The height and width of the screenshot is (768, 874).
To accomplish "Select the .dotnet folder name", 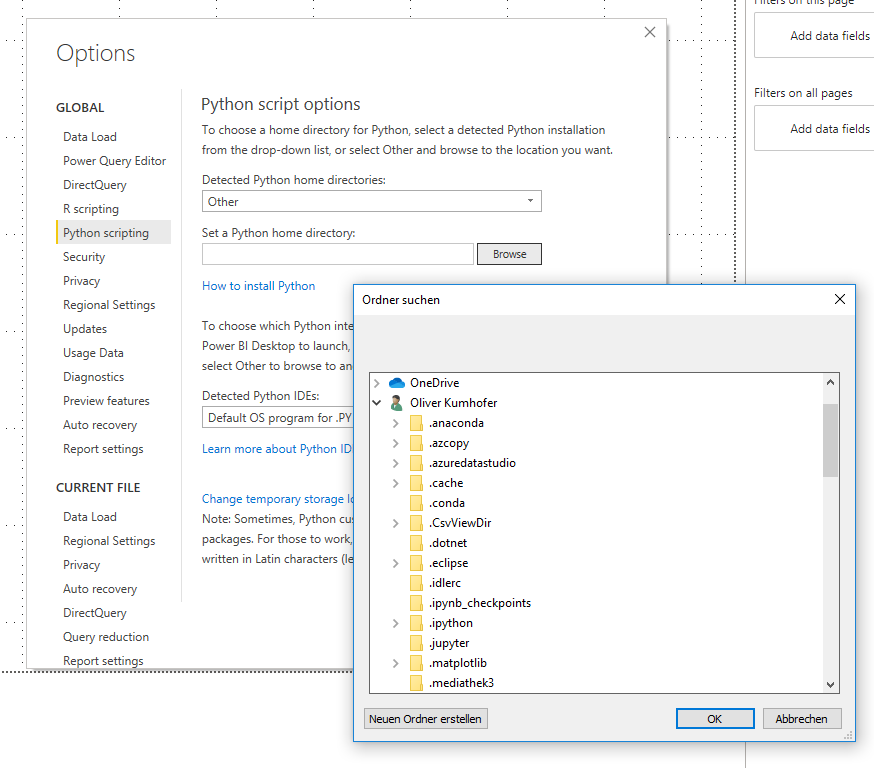I will (x=448, y=543).
